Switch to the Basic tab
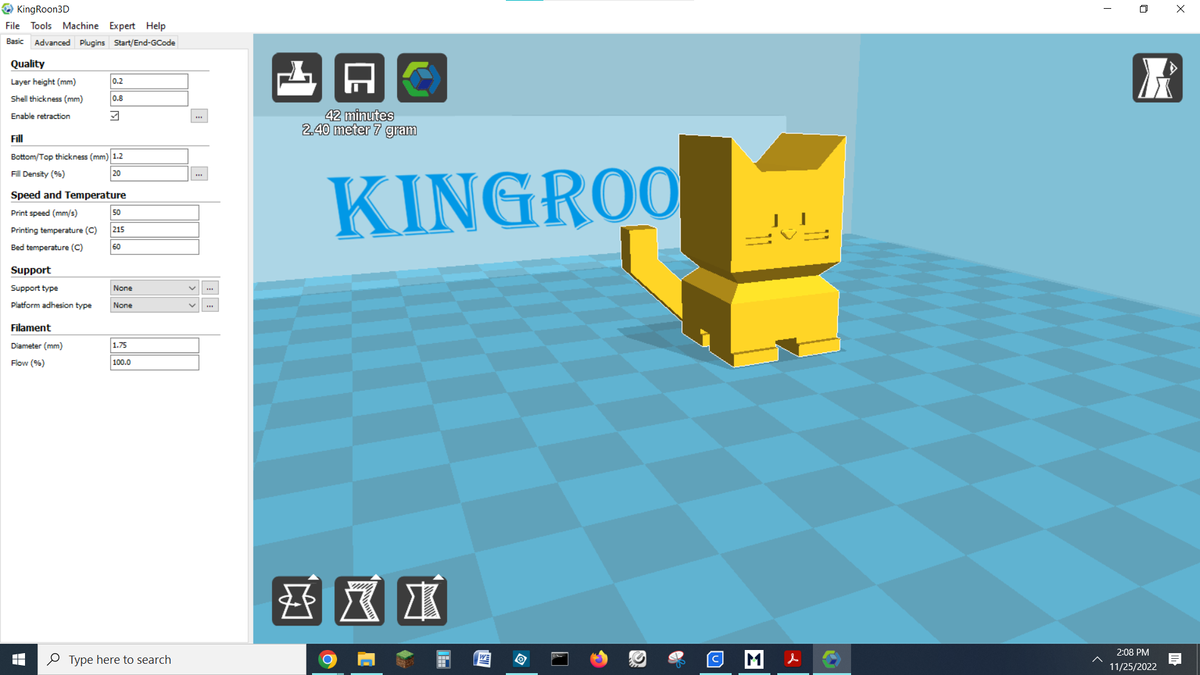This screenshot has width=1200, height=675. 15,42
